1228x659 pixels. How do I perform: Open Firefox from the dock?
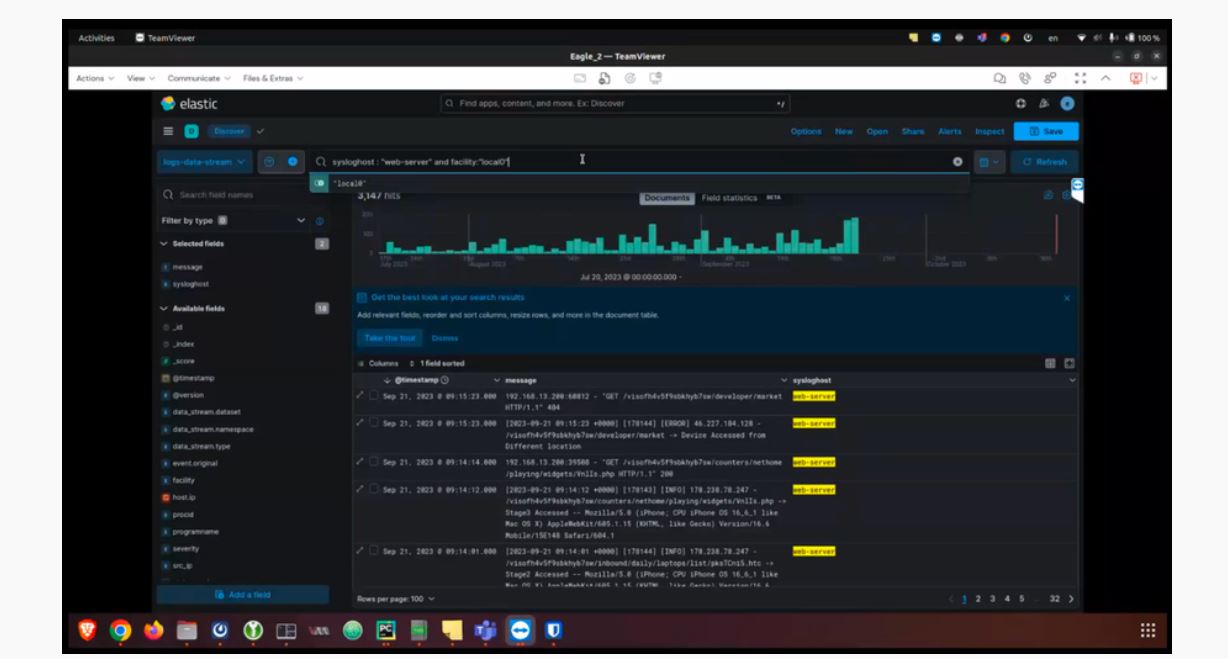click(153, 631)
